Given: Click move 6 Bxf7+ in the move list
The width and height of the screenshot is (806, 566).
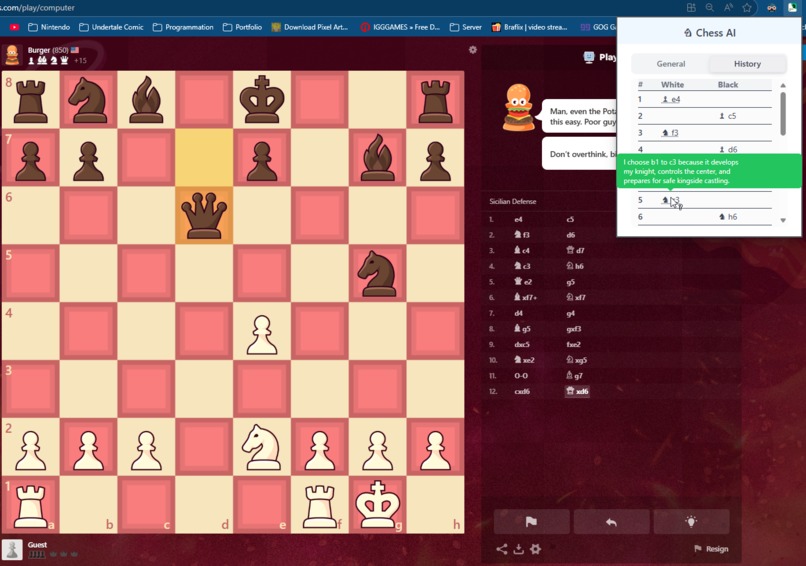Looking at the screenshot, I should (x=525, y=297).
